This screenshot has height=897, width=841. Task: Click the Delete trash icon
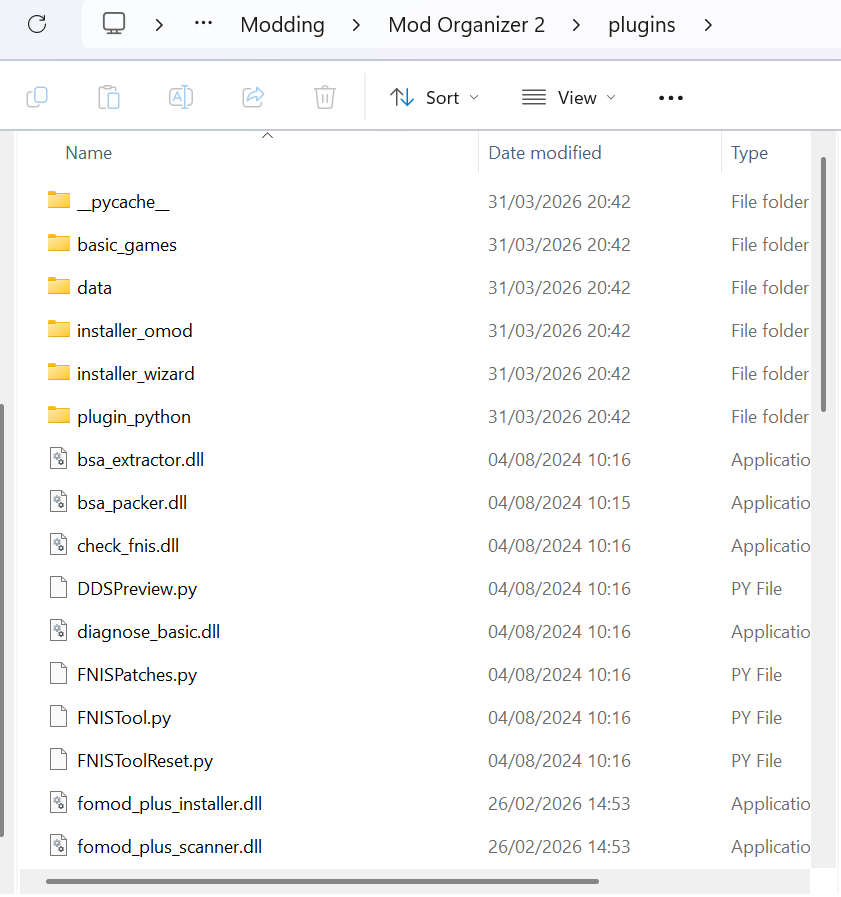324,97
